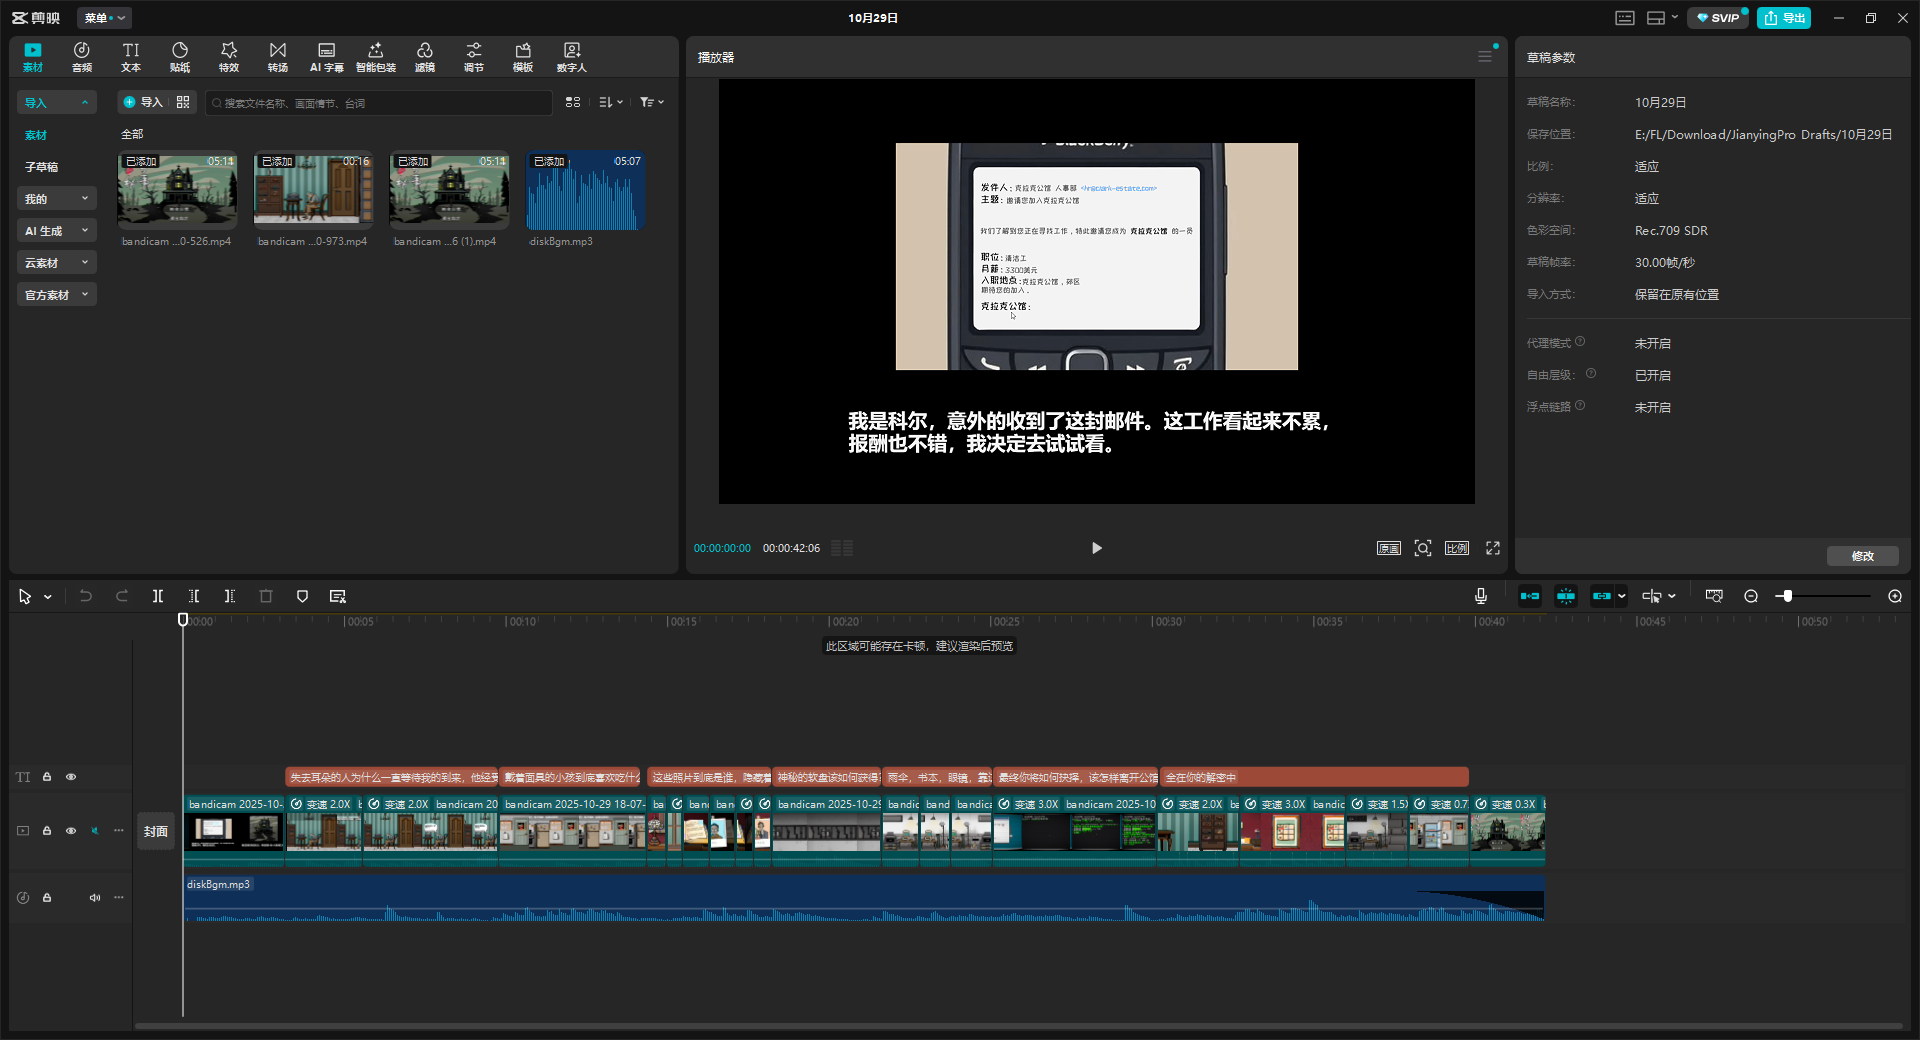Open the 贴纸 stickers panel

tap(180, 57)
